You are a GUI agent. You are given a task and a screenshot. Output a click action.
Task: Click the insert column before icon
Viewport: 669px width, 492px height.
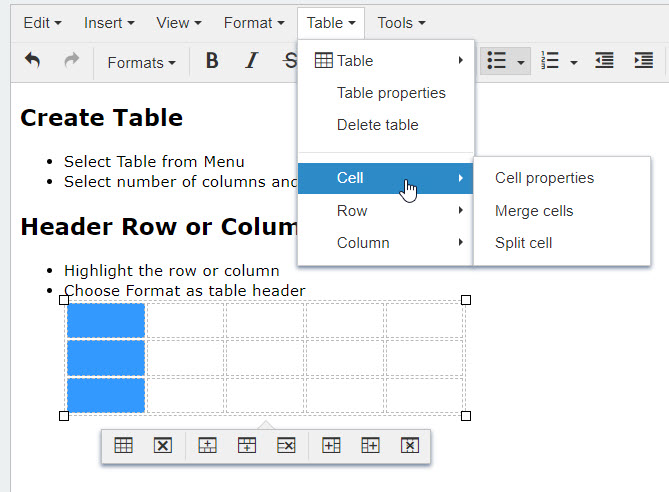332,446
